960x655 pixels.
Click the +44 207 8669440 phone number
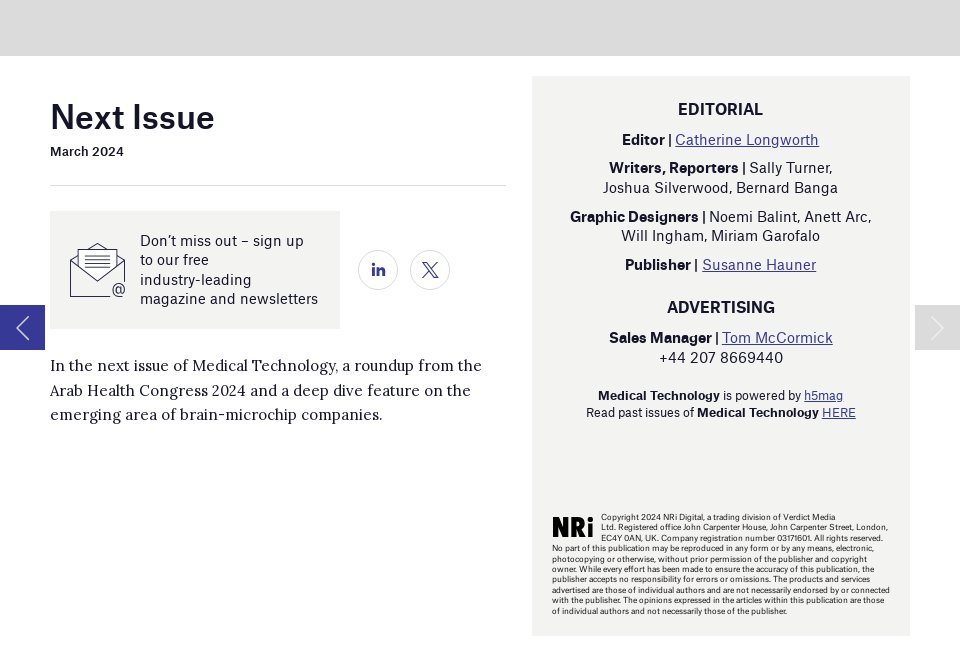(720, 358)
